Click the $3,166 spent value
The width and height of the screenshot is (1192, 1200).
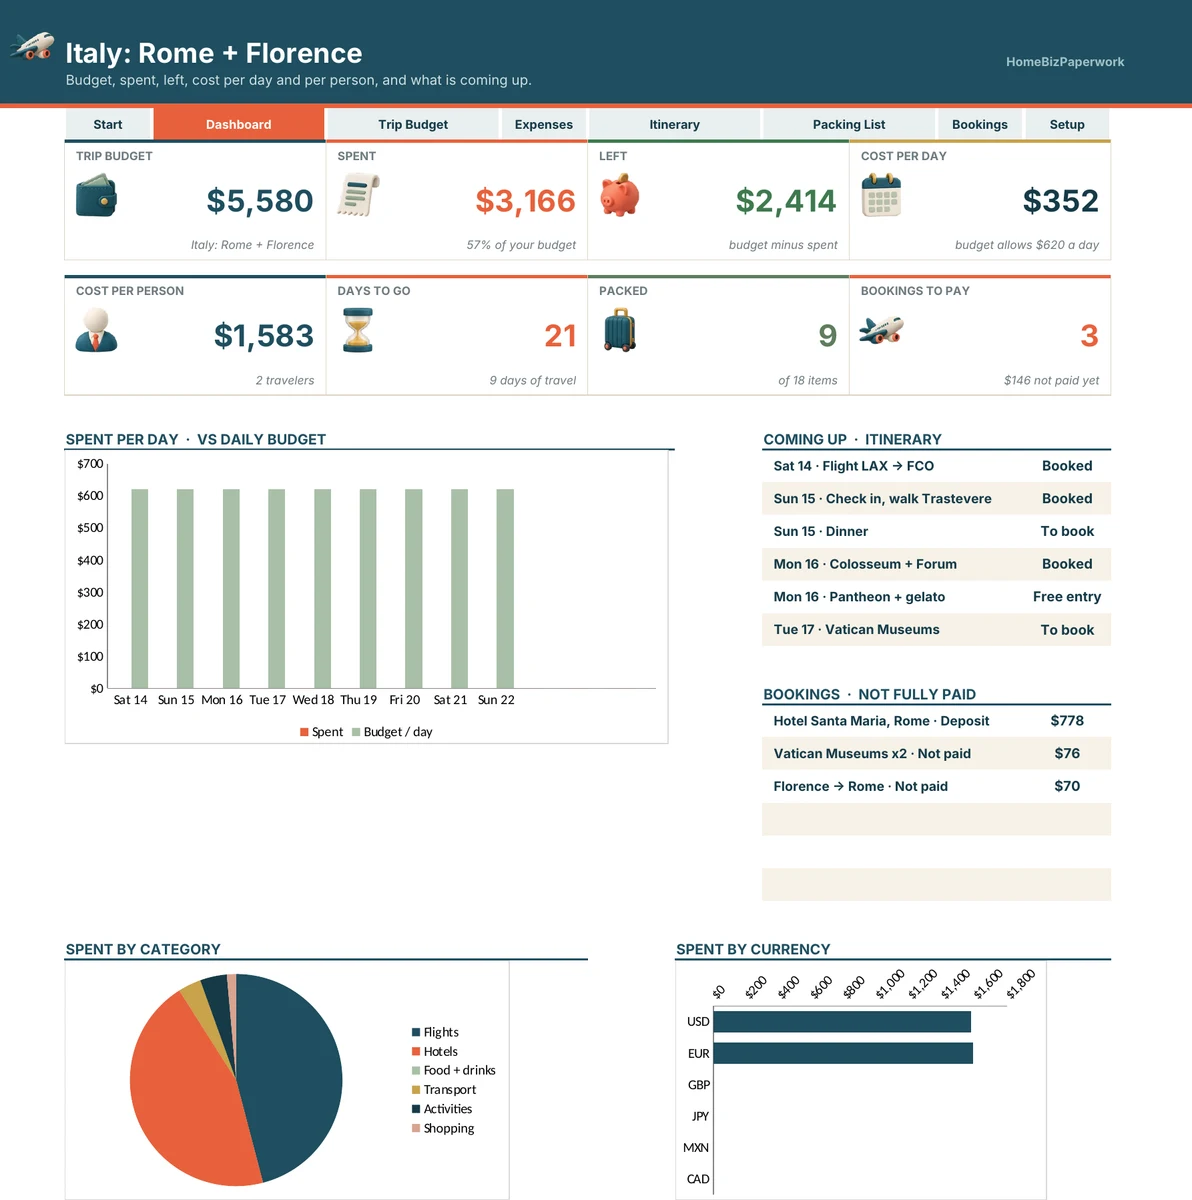526,201
